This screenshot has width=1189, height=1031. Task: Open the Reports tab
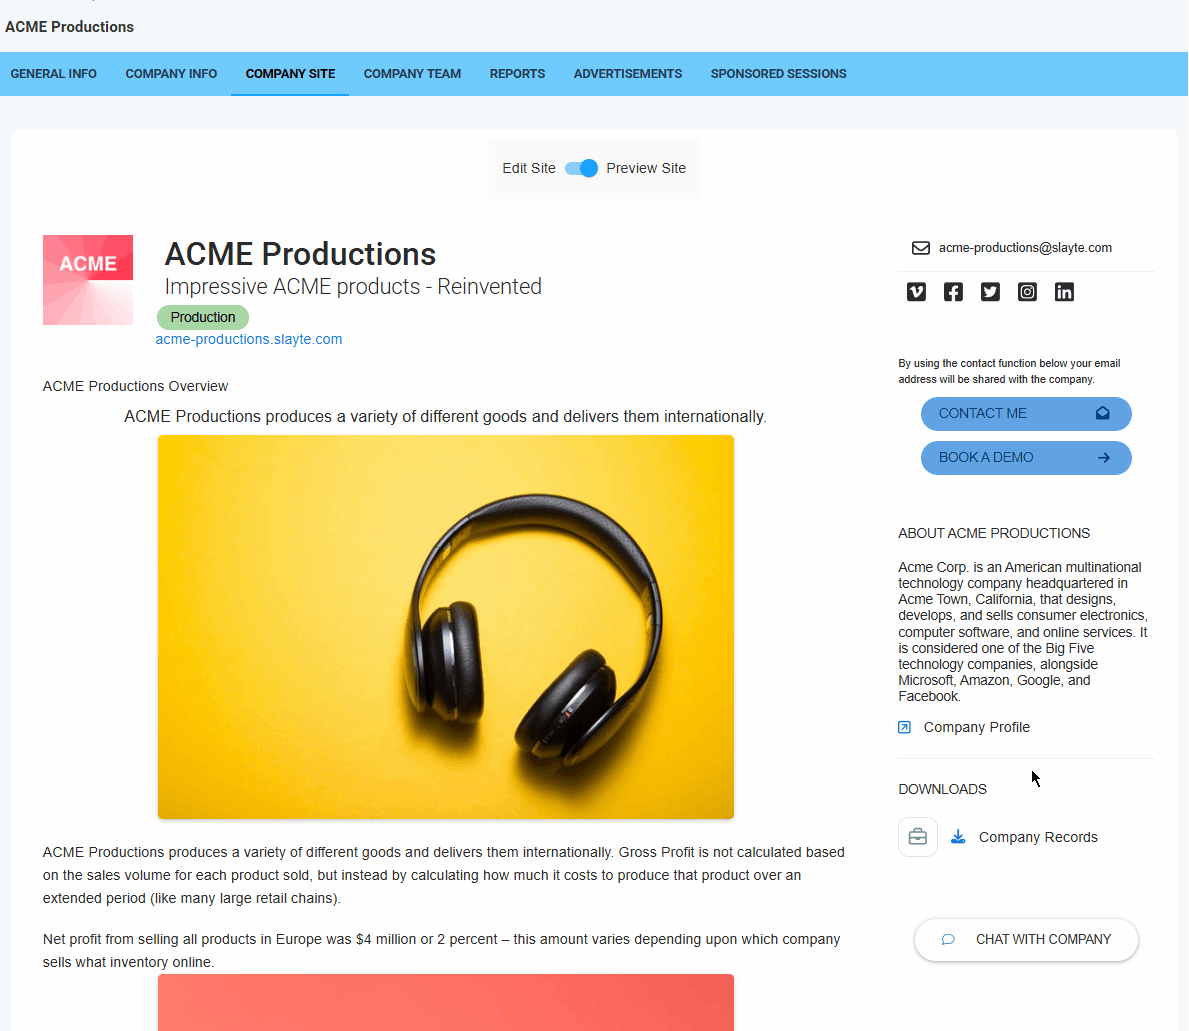point(517,74)
